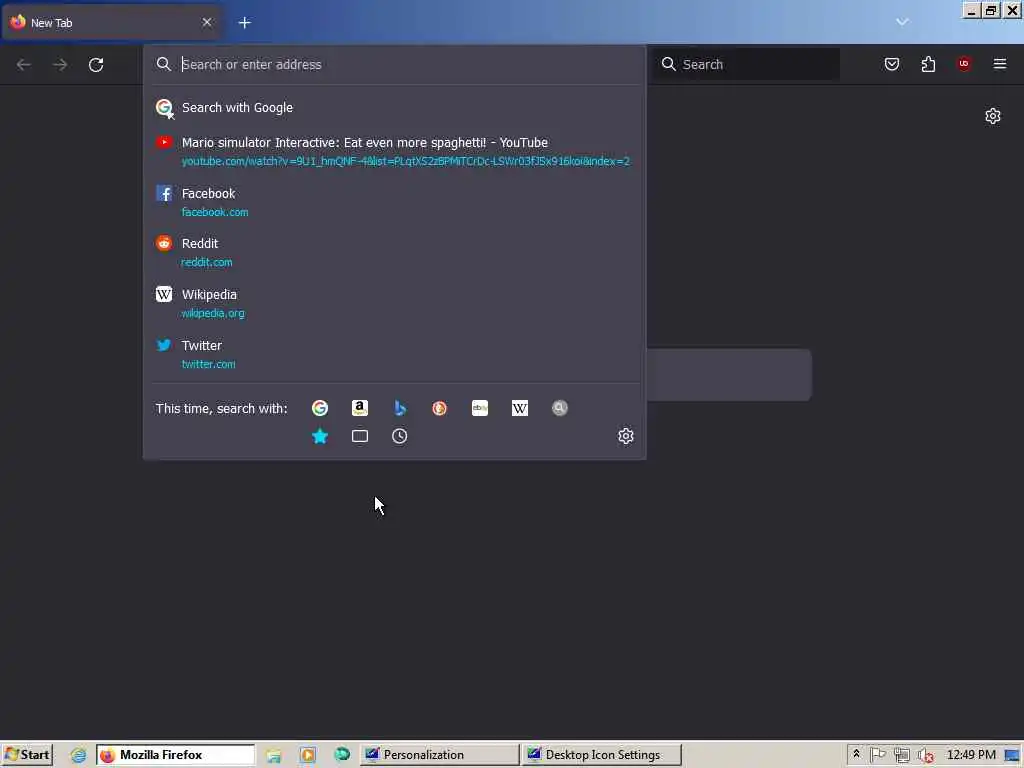Screen dimensions: 1024x768
Task: Search this time with Bing icon
Action: click(400, 408)
